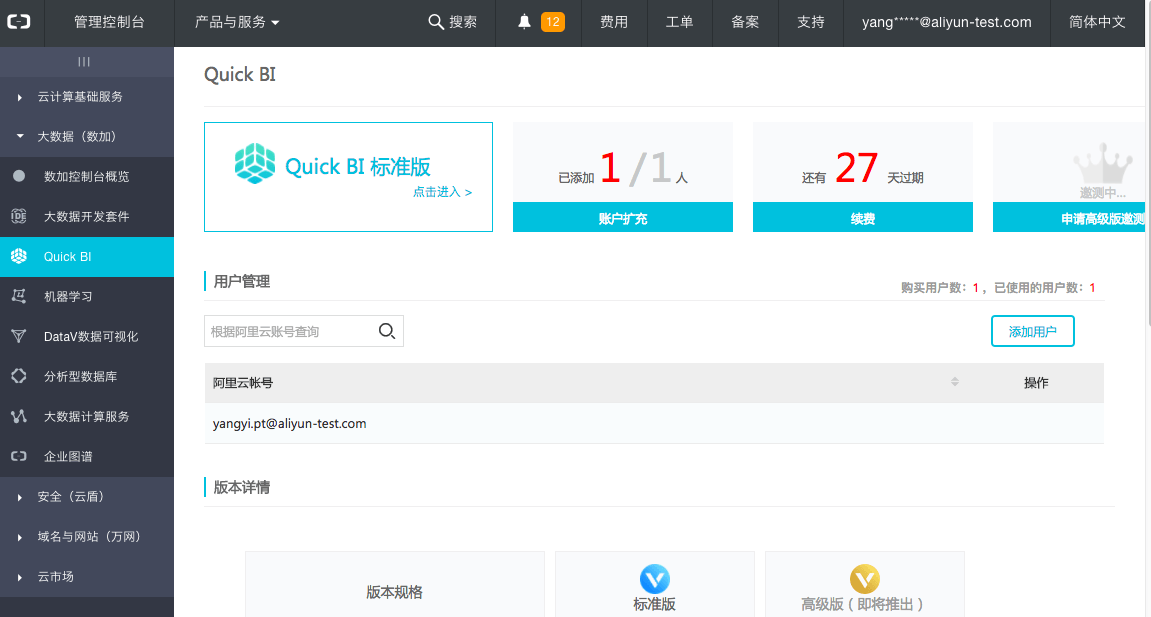Select DataV数据可视化 from sidebar
Viewport: 1151px width, 617px height.
86,337
